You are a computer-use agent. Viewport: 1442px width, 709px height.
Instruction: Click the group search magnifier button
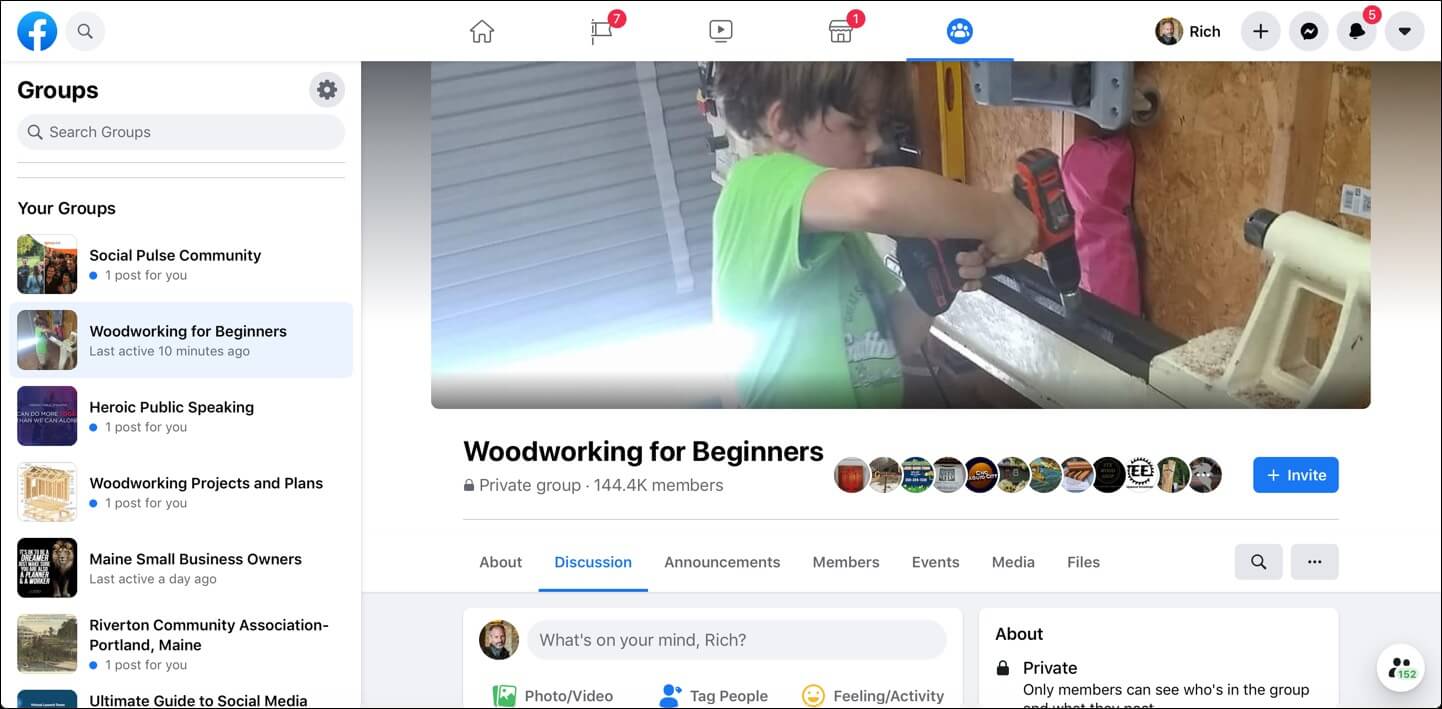point(1259,562)
